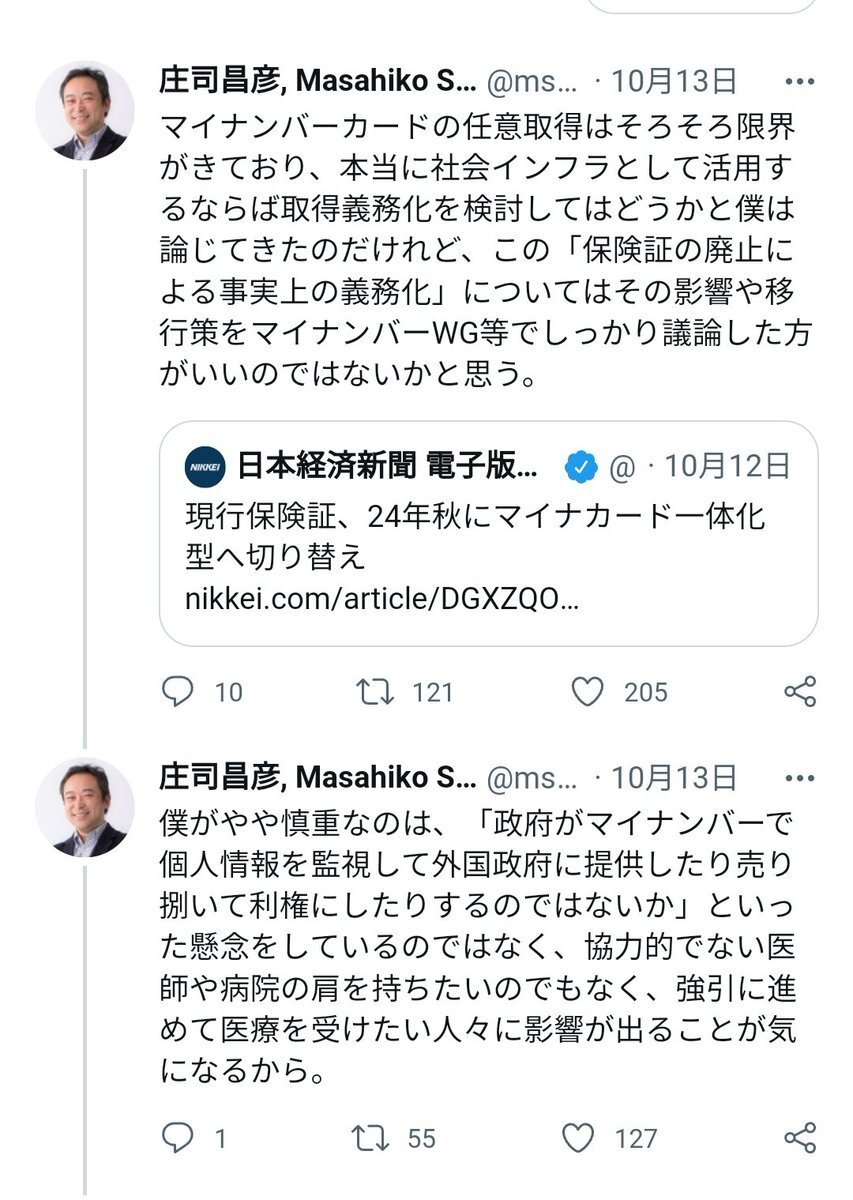Open first tweet author's profile picture
853x1200 pixels.
tap(85, 113)
